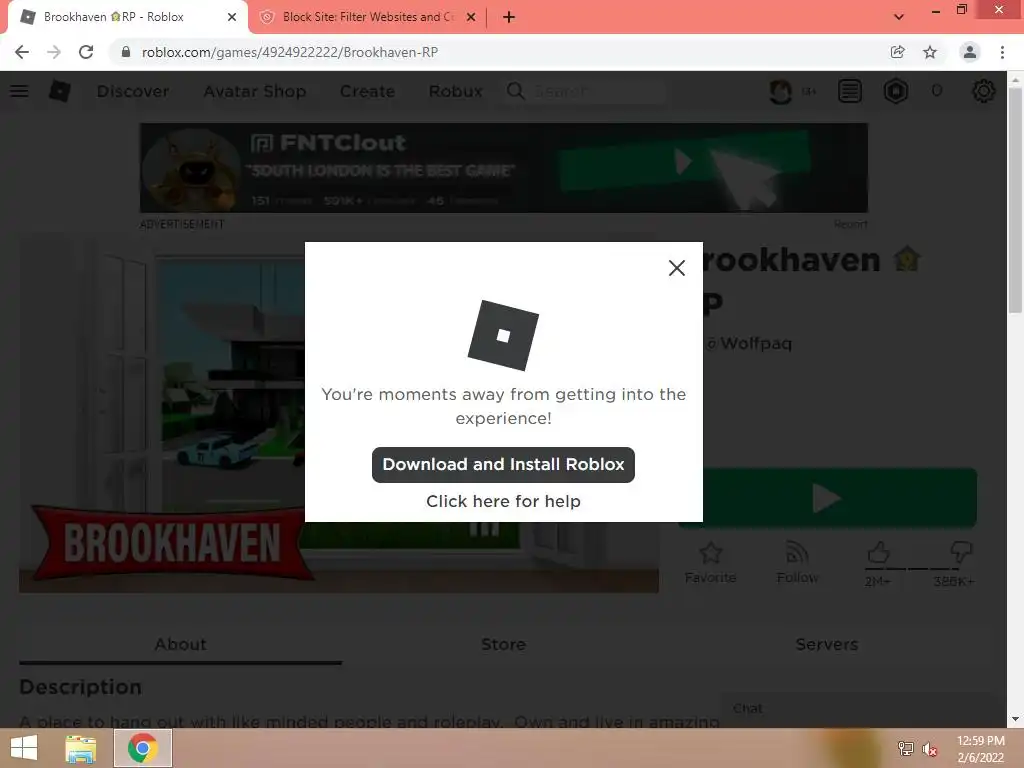The width and height of the screenshot is (1024, 768).
Task: Click the green Play button
Action: pos(827,498)
